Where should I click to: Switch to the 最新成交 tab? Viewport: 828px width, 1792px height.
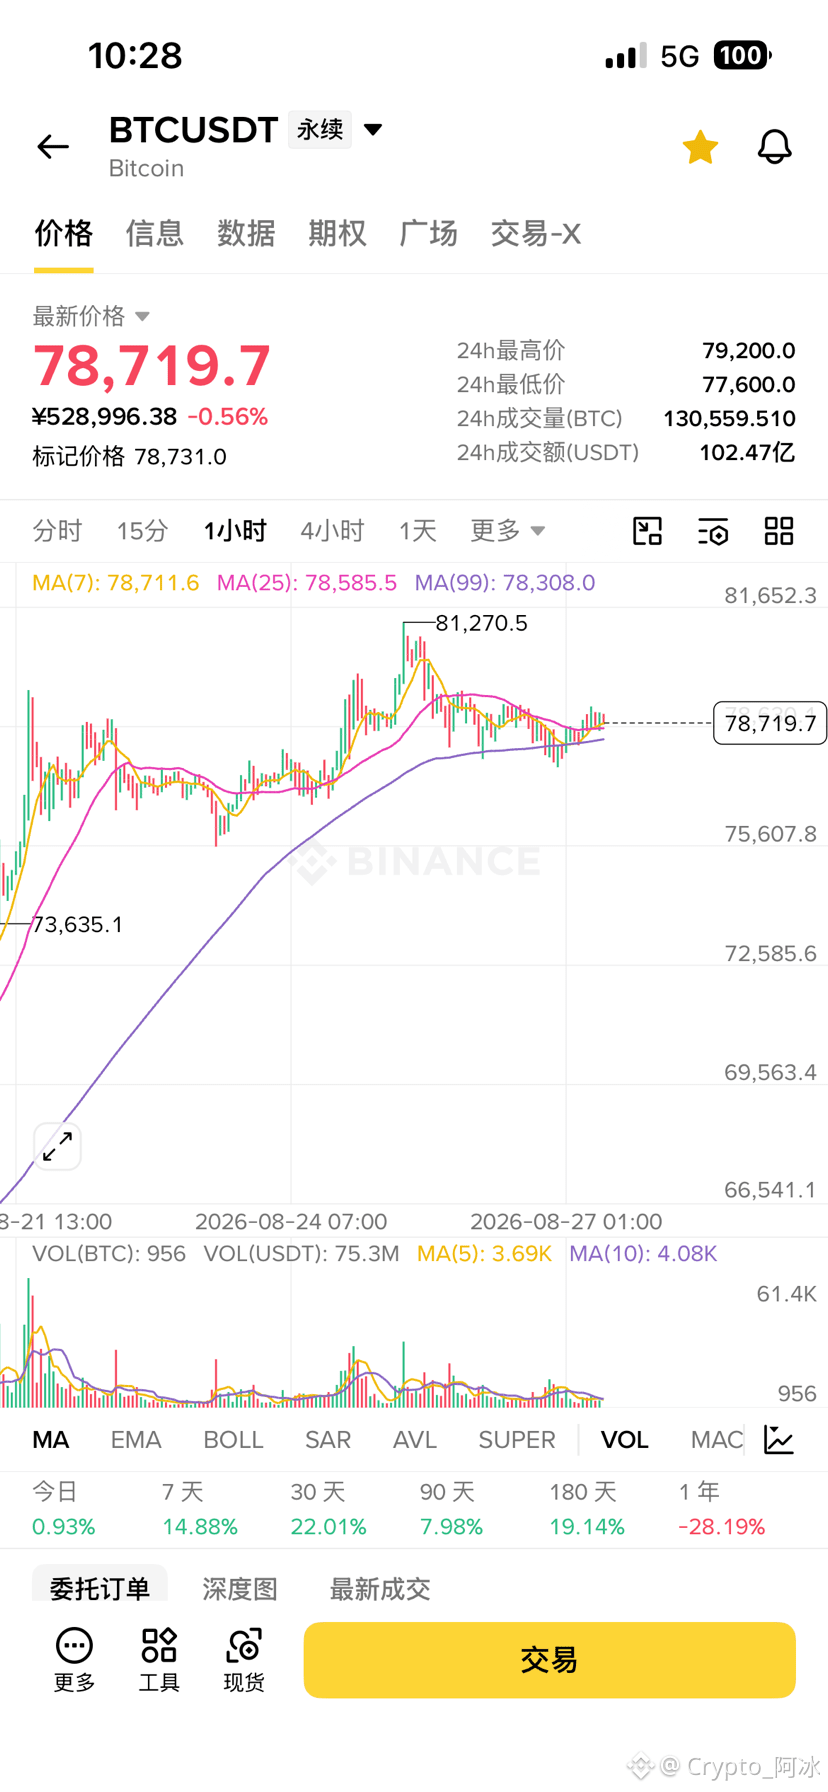(x=380, y=1588)
